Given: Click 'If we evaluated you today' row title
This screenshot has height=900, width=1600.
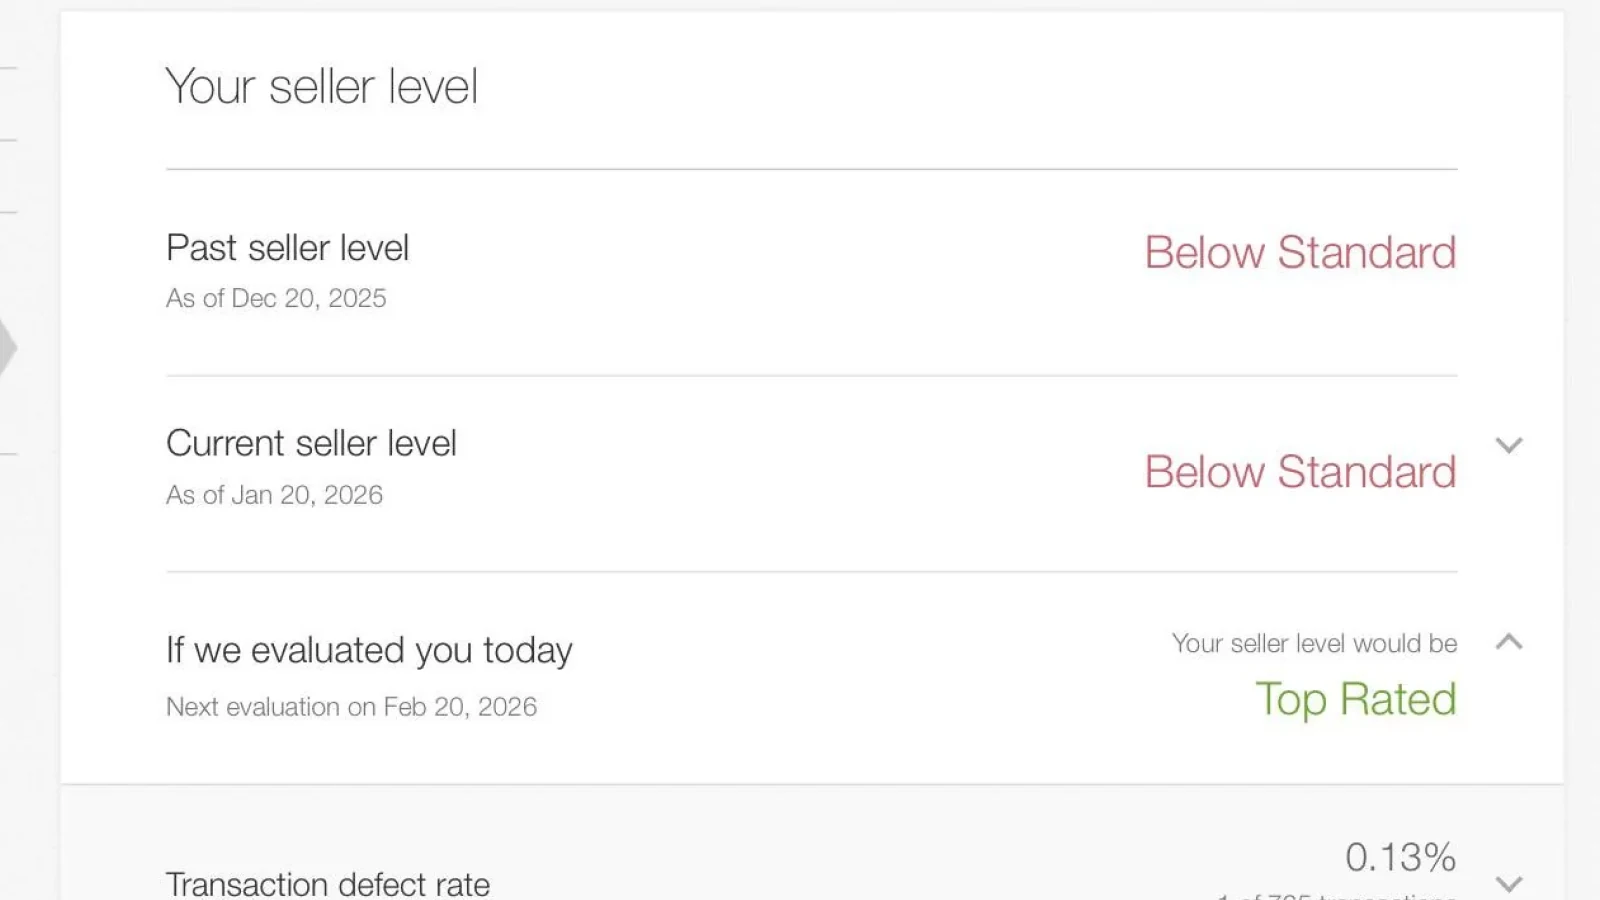Looking at the screenshot, I should (369, 650).
